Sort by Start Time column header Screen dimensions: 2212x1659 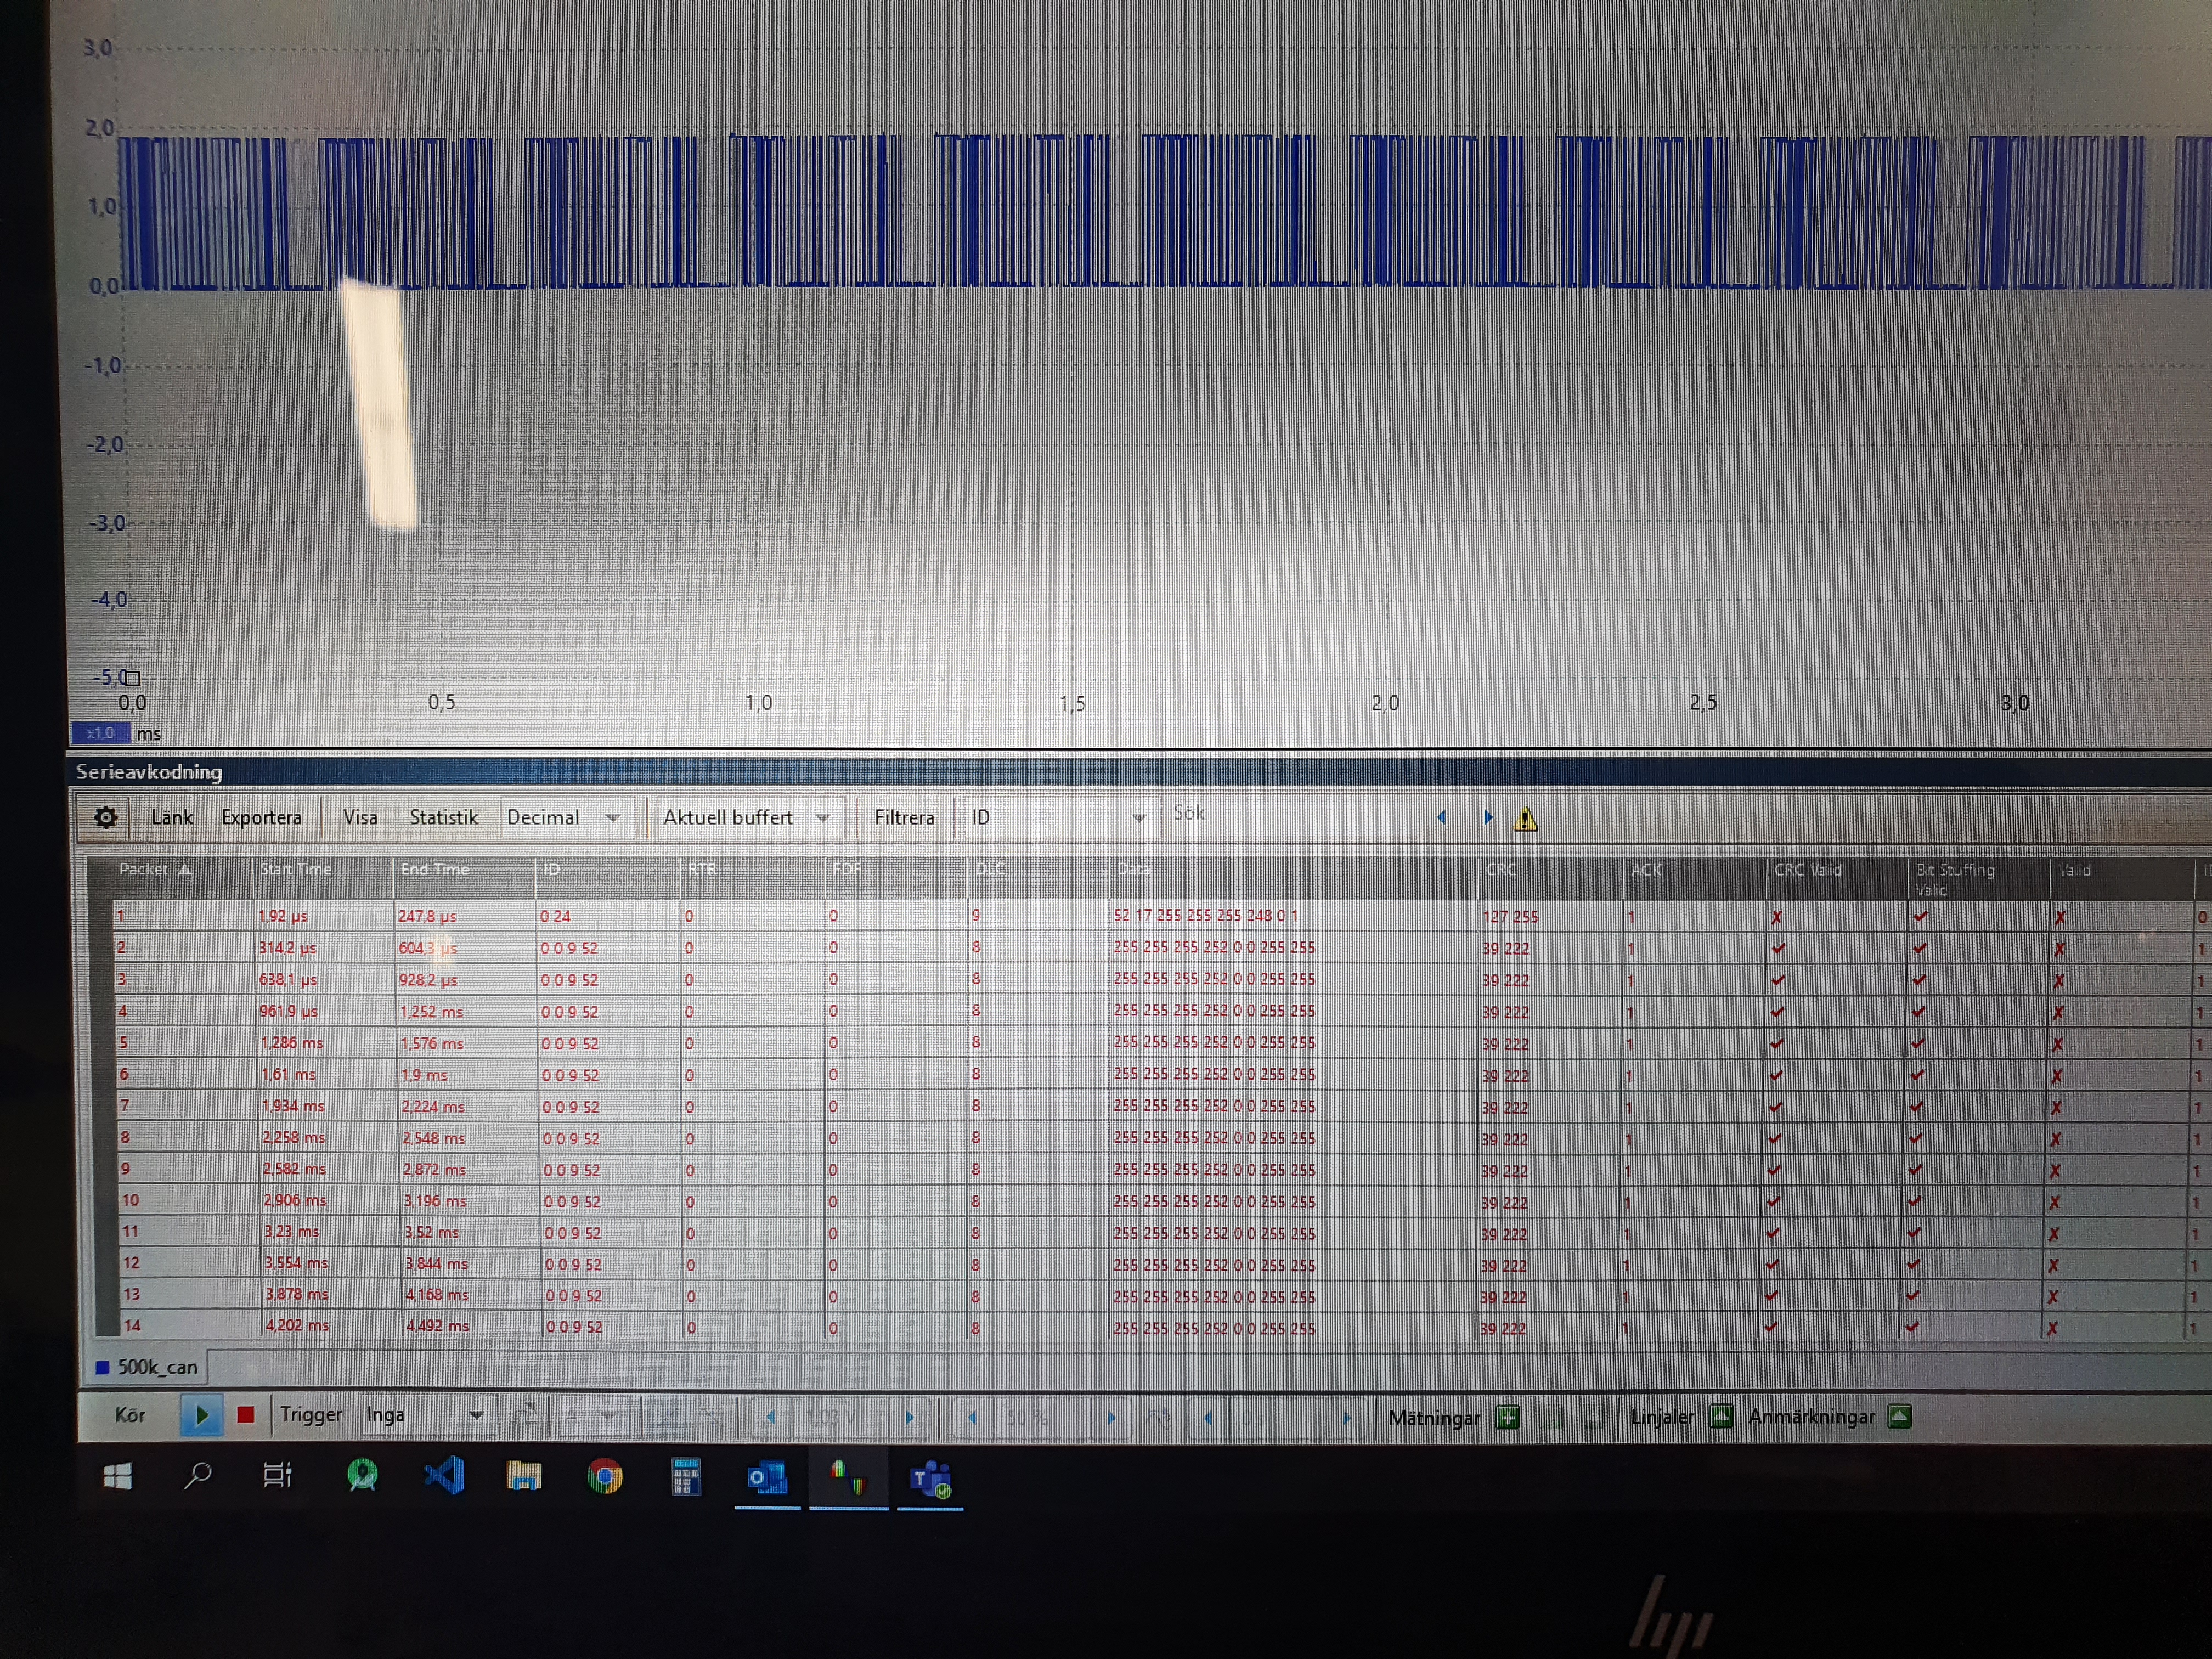click(x=295, y=869)
